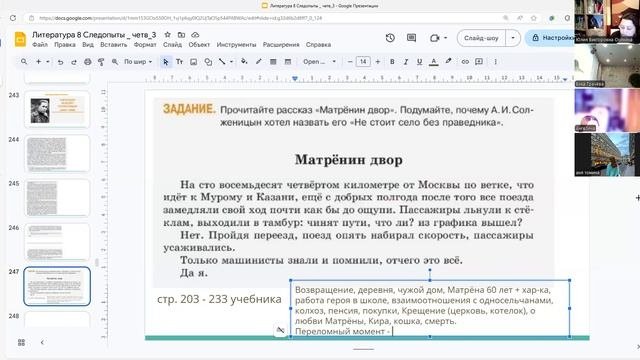Open the Справка menu

(x=318, y=44)
